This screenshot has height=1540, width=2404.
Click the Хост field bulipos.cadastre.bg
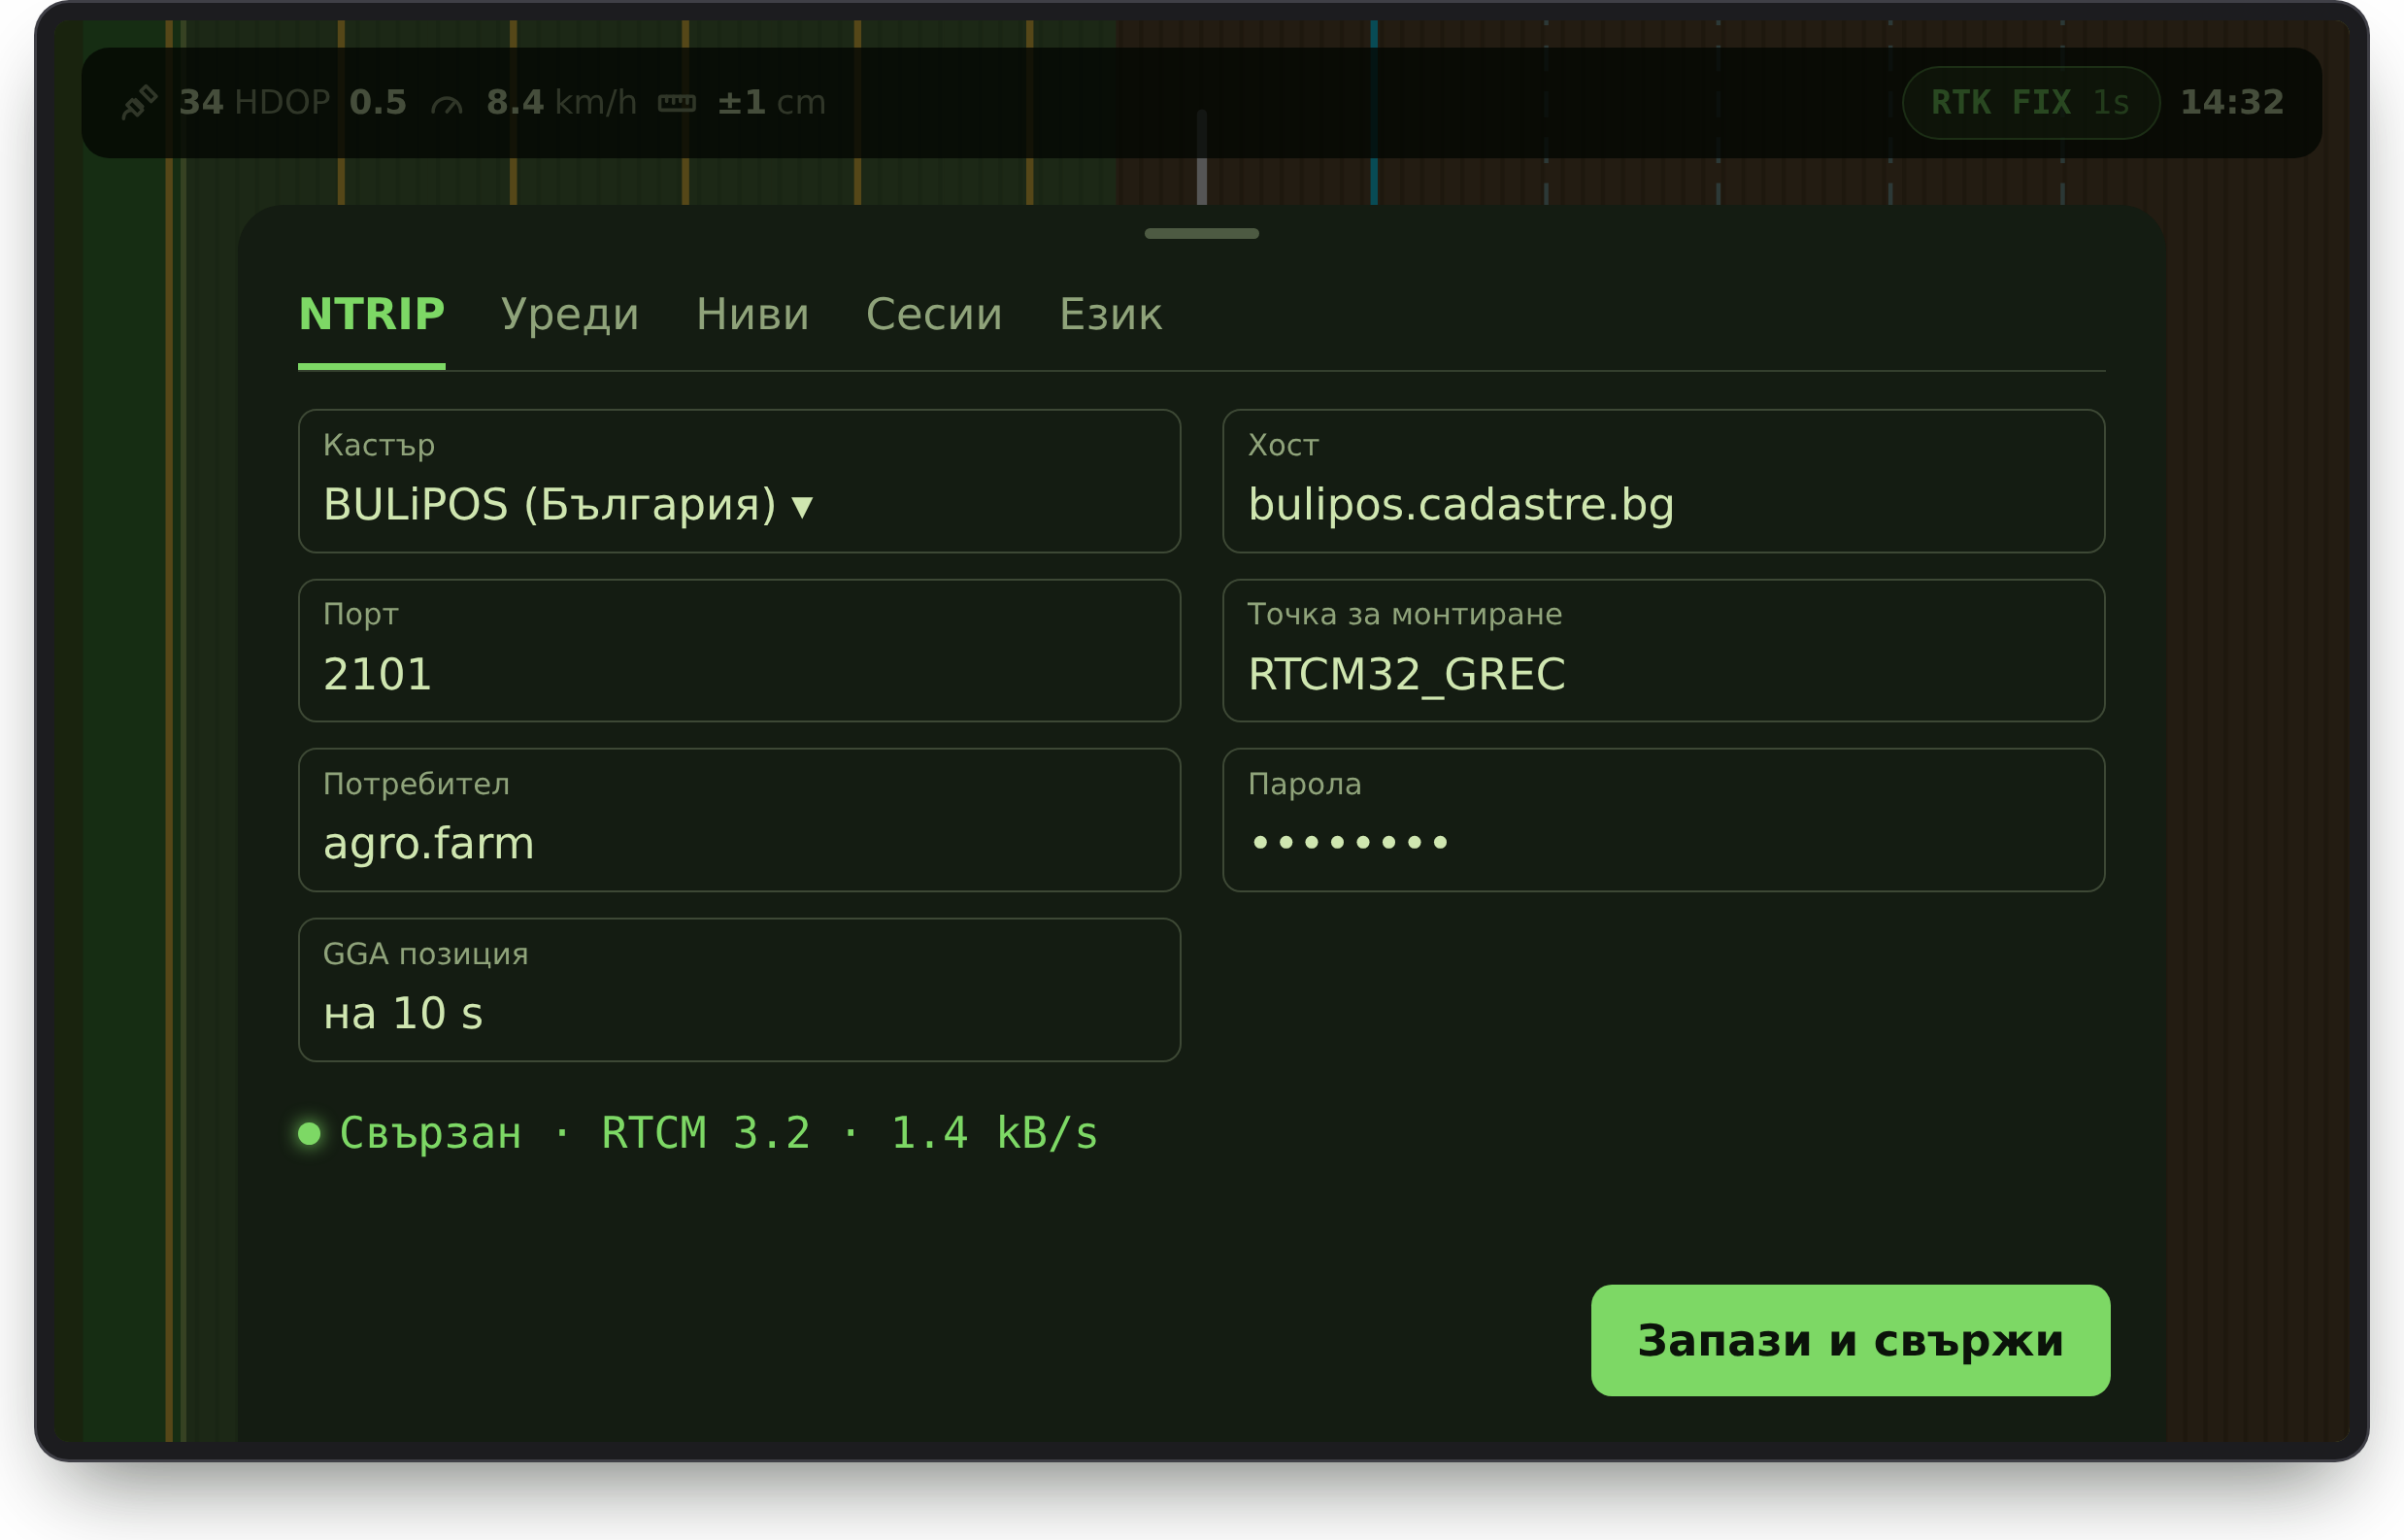1664,481
